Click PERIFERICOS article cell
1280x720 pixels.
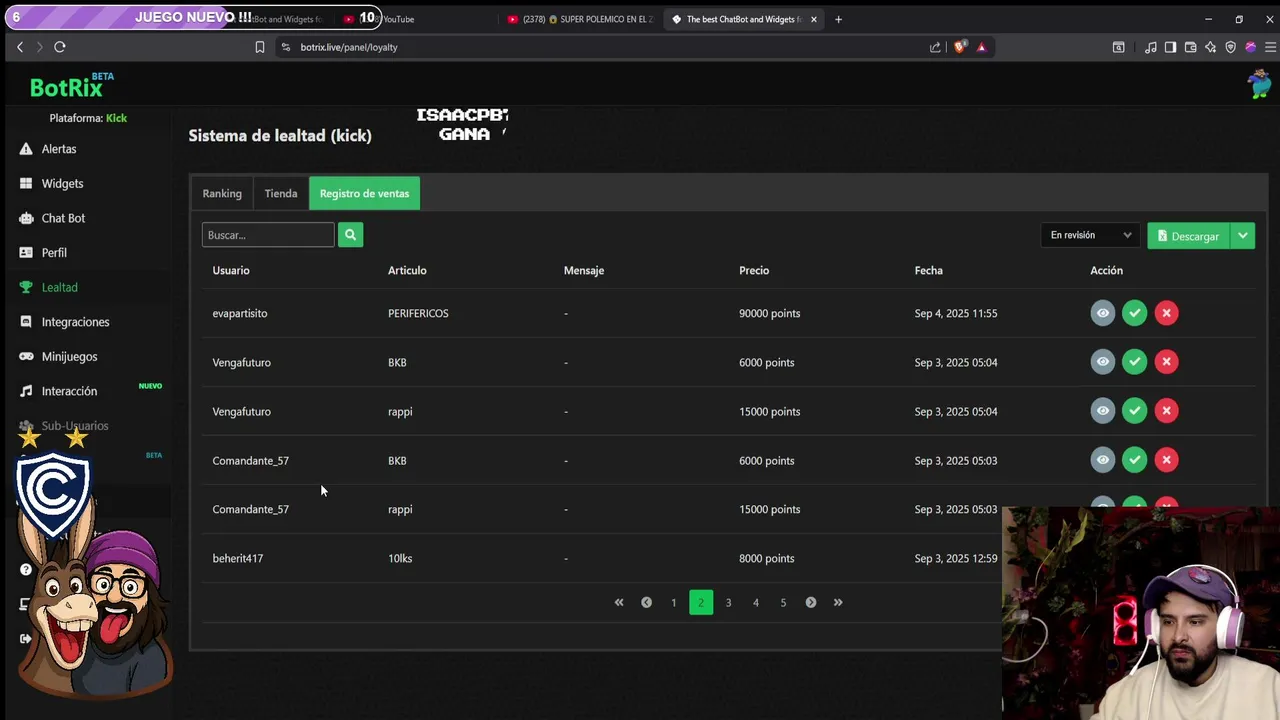(x=418, y=313)
